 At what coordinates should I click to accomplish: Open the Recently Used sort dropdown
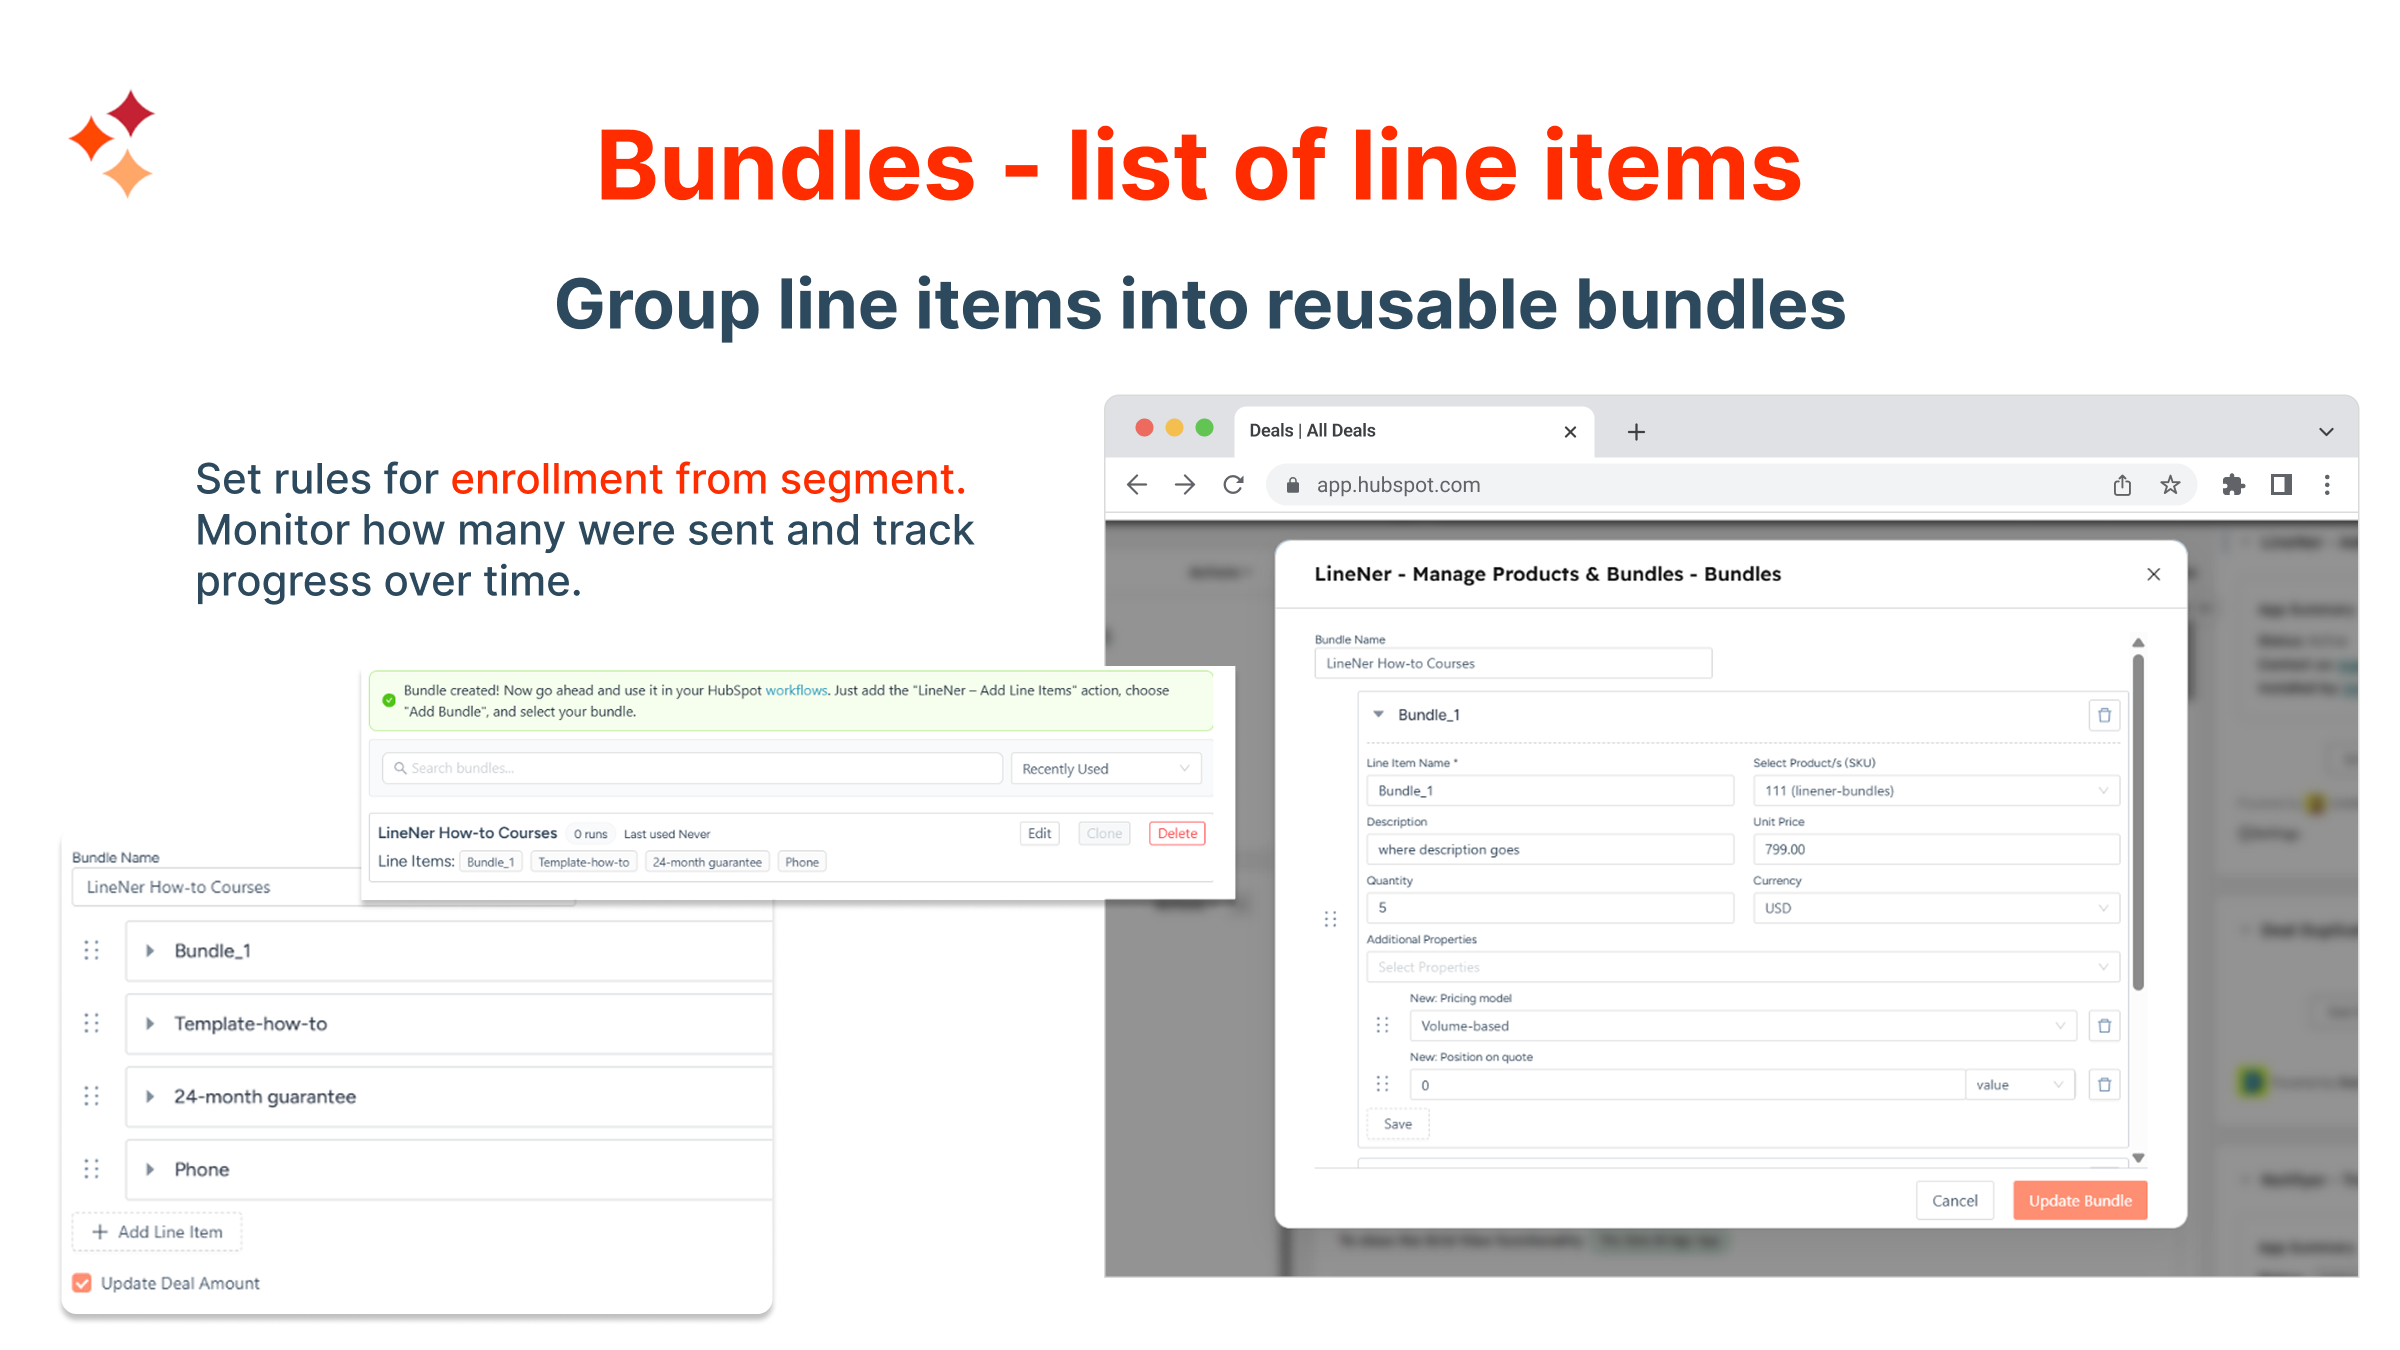(1106, 768)
